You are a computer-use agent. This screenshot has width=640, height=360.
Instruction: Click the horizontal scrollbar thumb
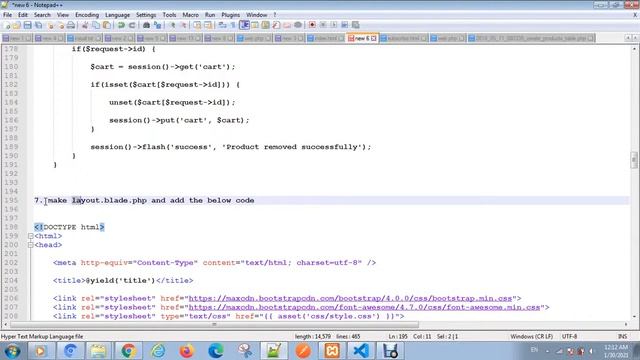pos(214,324)
